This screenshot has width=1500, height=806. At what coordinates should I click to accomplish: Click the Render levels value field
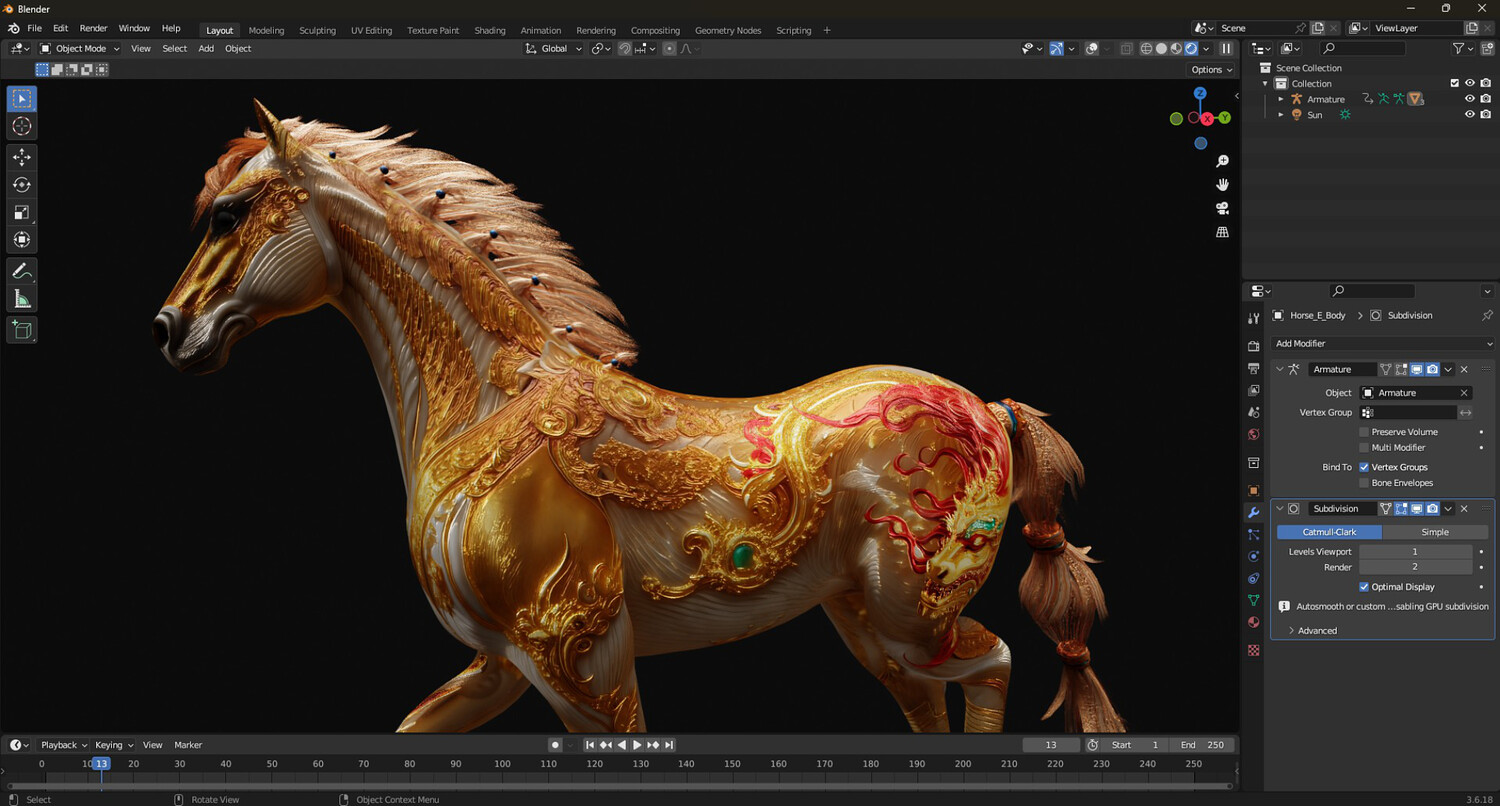click(x=1415, y=567)
